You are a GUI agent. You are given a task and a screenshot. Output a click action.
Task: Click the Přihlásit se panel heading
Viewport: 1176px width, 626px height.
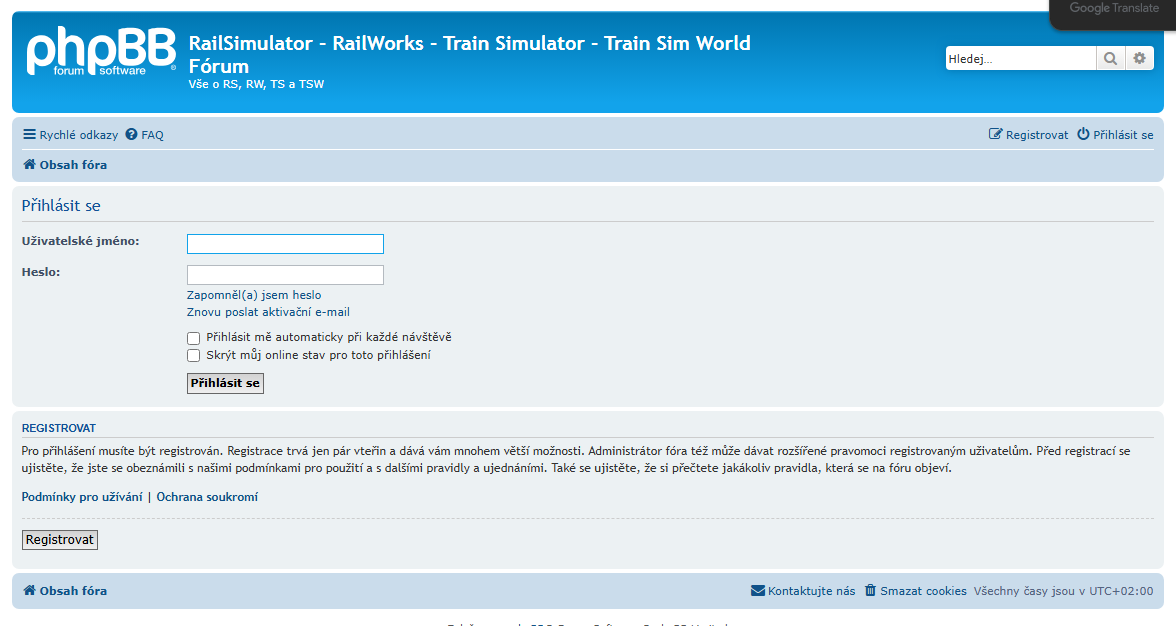click(x=61, y=205)
